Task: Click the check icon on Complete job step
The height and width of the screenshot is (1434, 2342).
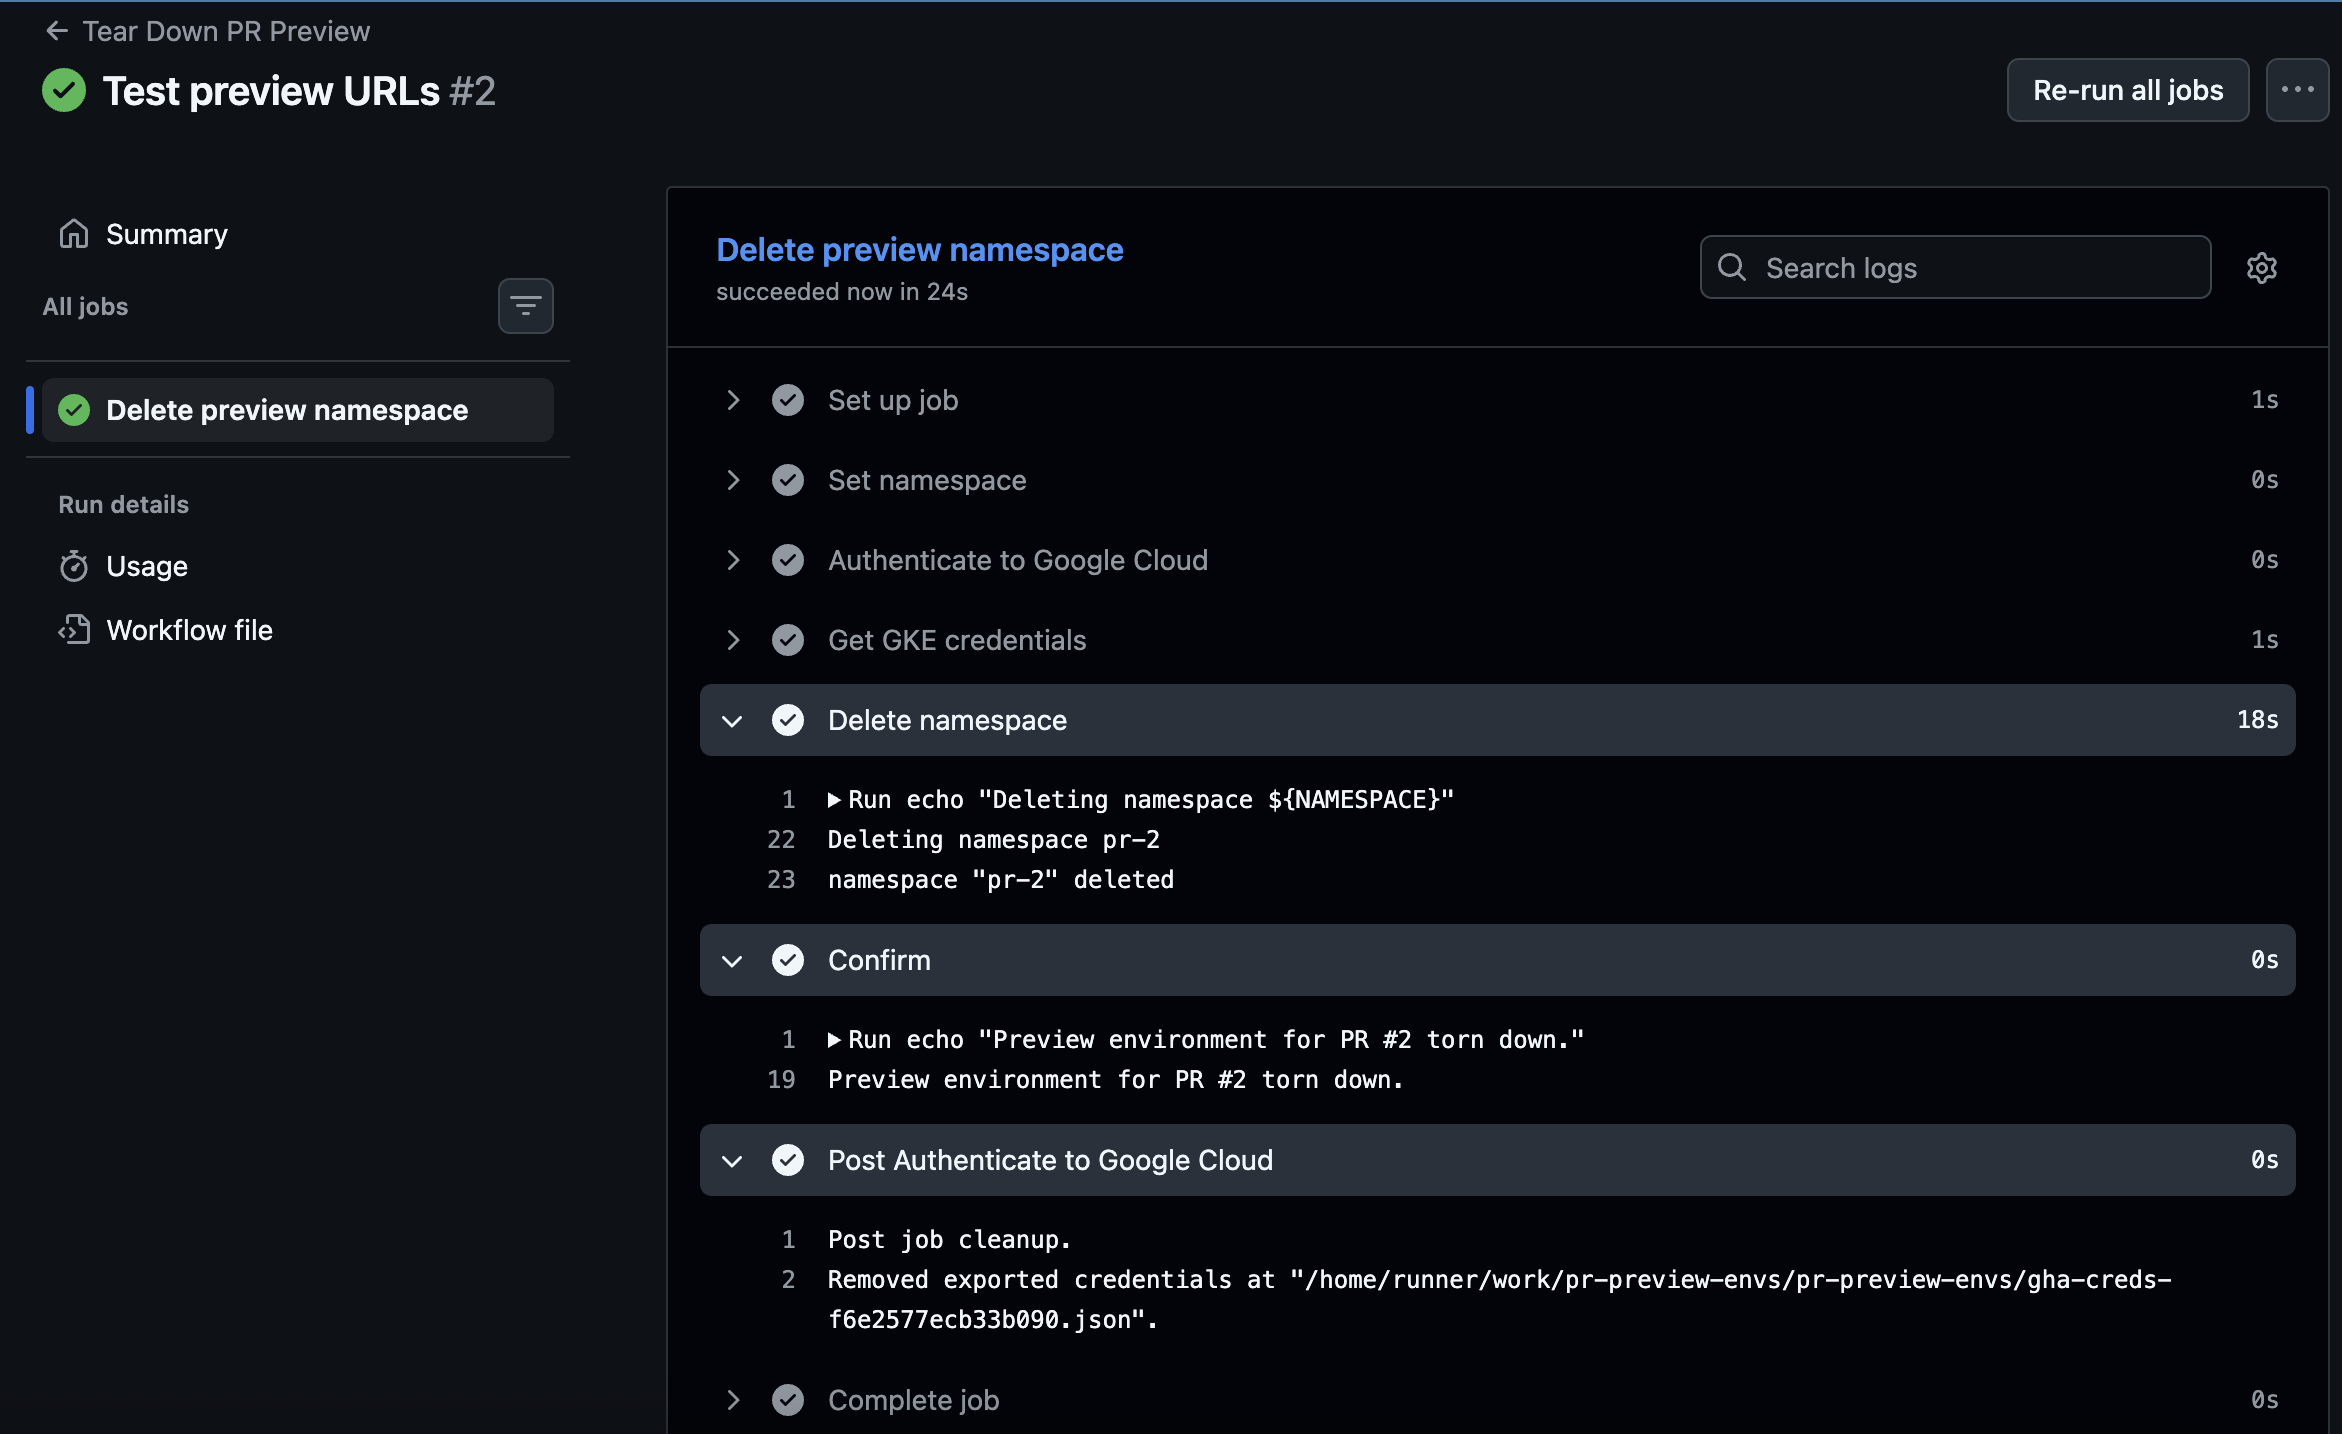Action: [x=788, y=1400]
